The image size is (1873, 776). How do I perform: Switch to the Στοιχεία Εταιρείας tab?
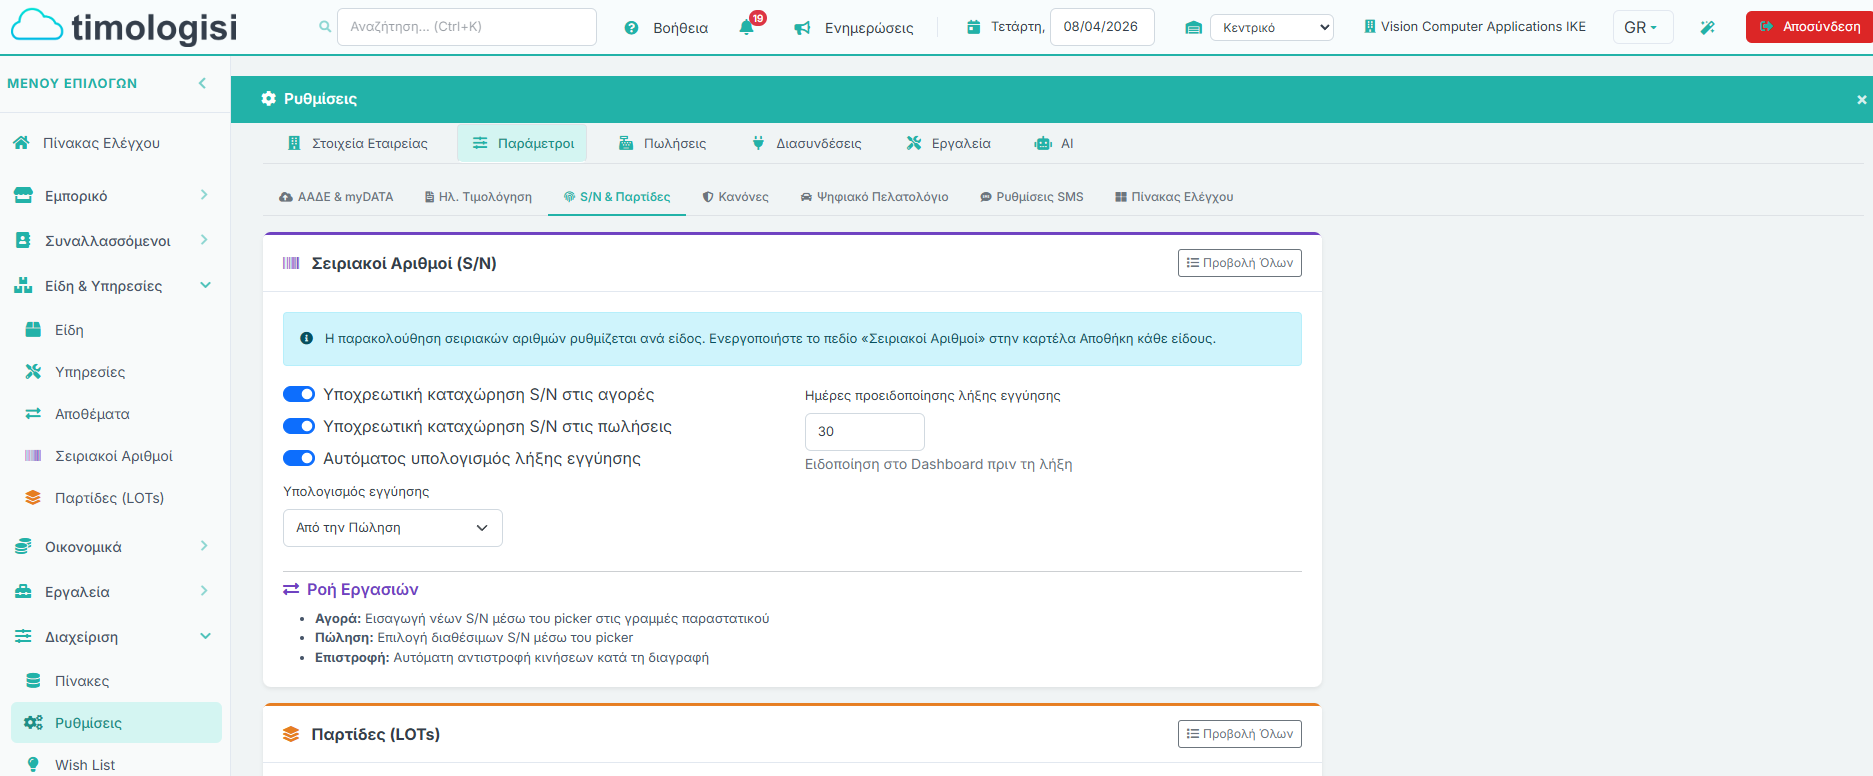click(357, 143)
